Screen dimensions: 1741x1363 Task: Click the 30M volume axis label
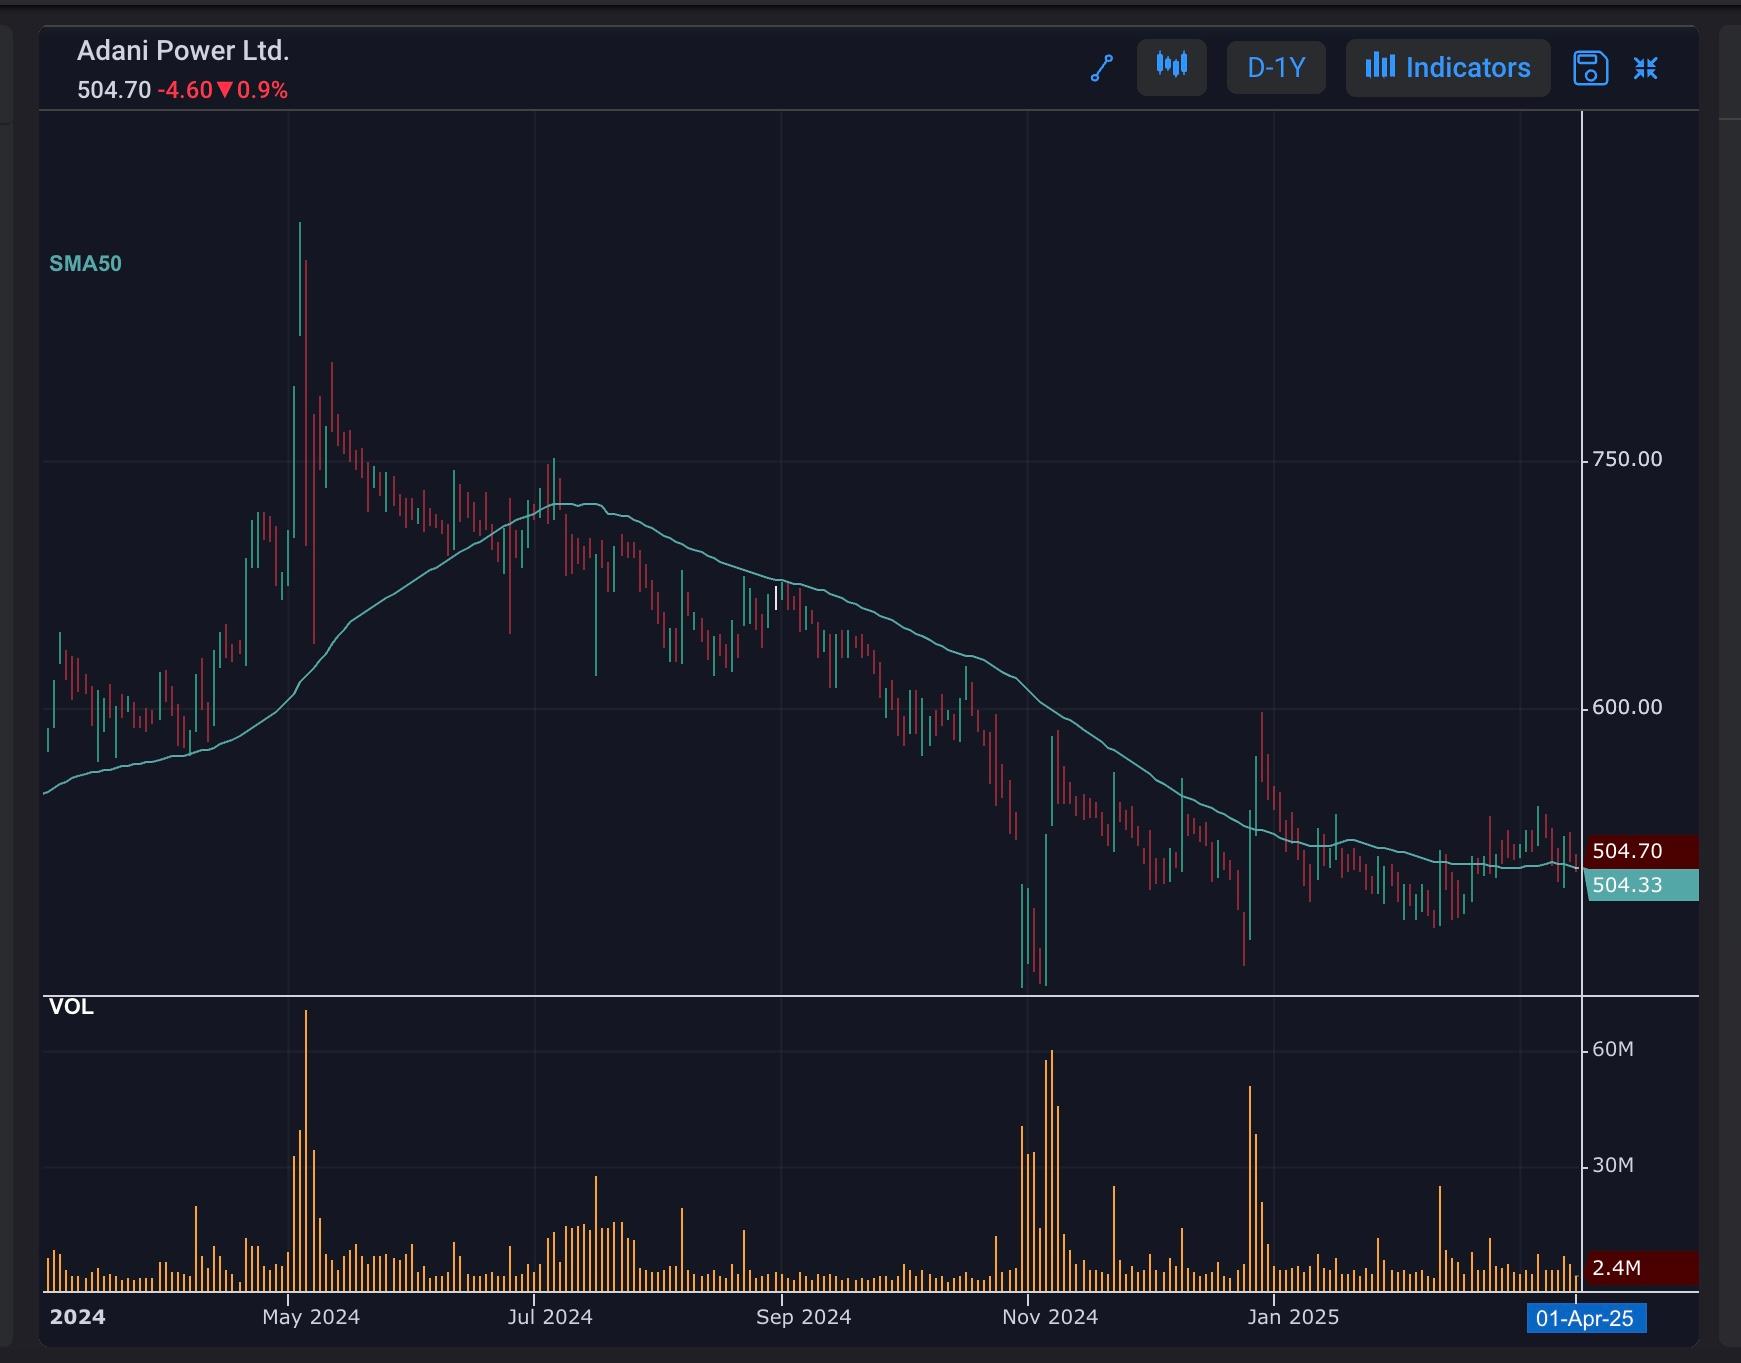click(1612, 1166)
